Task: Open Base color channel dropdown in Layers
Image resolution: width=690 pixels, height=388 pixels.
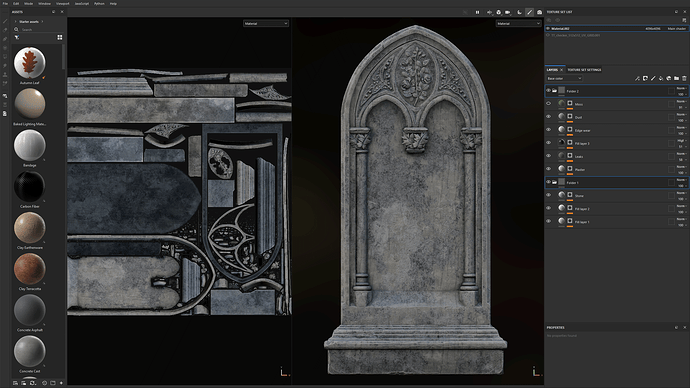Action: [x=564, y=78]
